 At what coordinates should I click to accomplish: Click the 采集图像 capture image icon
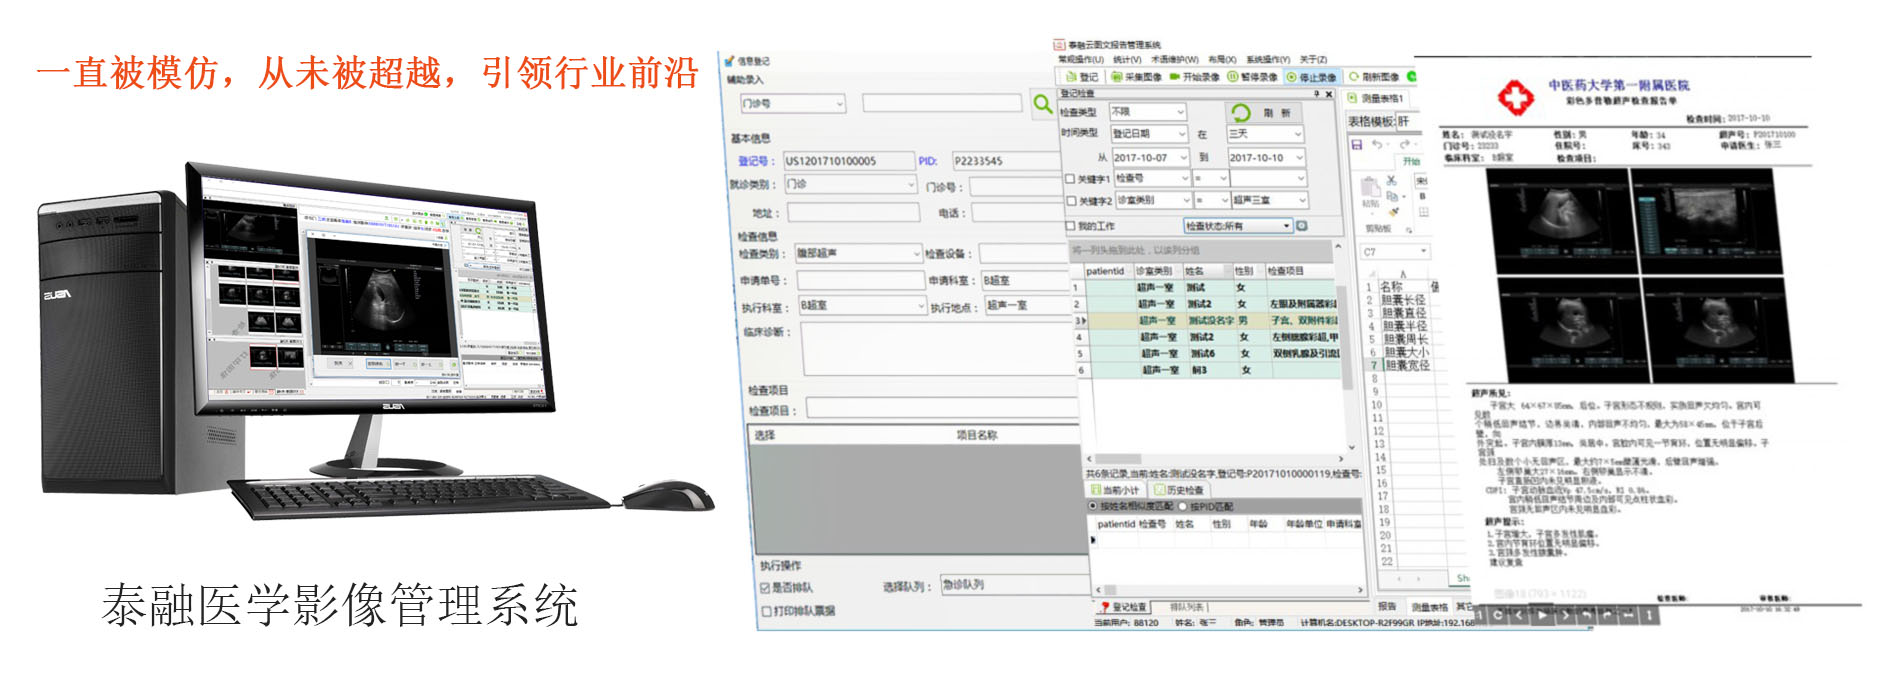pos(1115,77)
